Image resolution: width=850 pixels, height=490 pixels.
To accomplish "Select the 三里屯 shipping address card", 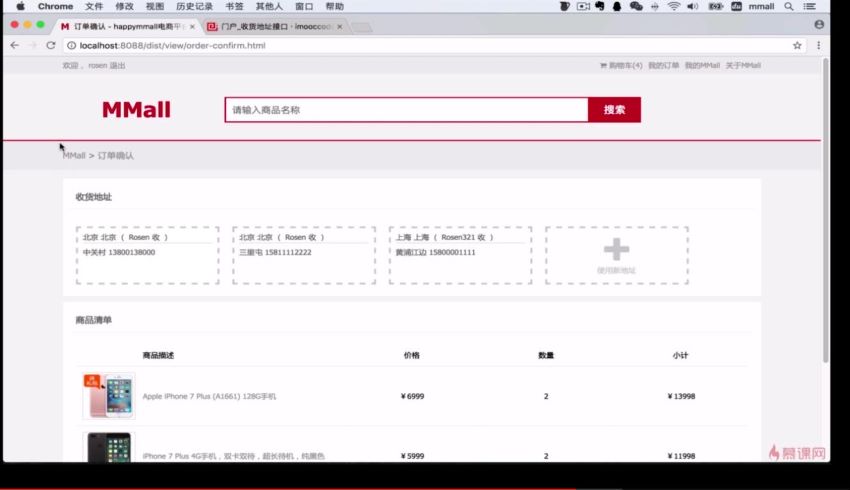I will [x=304, y=255].
